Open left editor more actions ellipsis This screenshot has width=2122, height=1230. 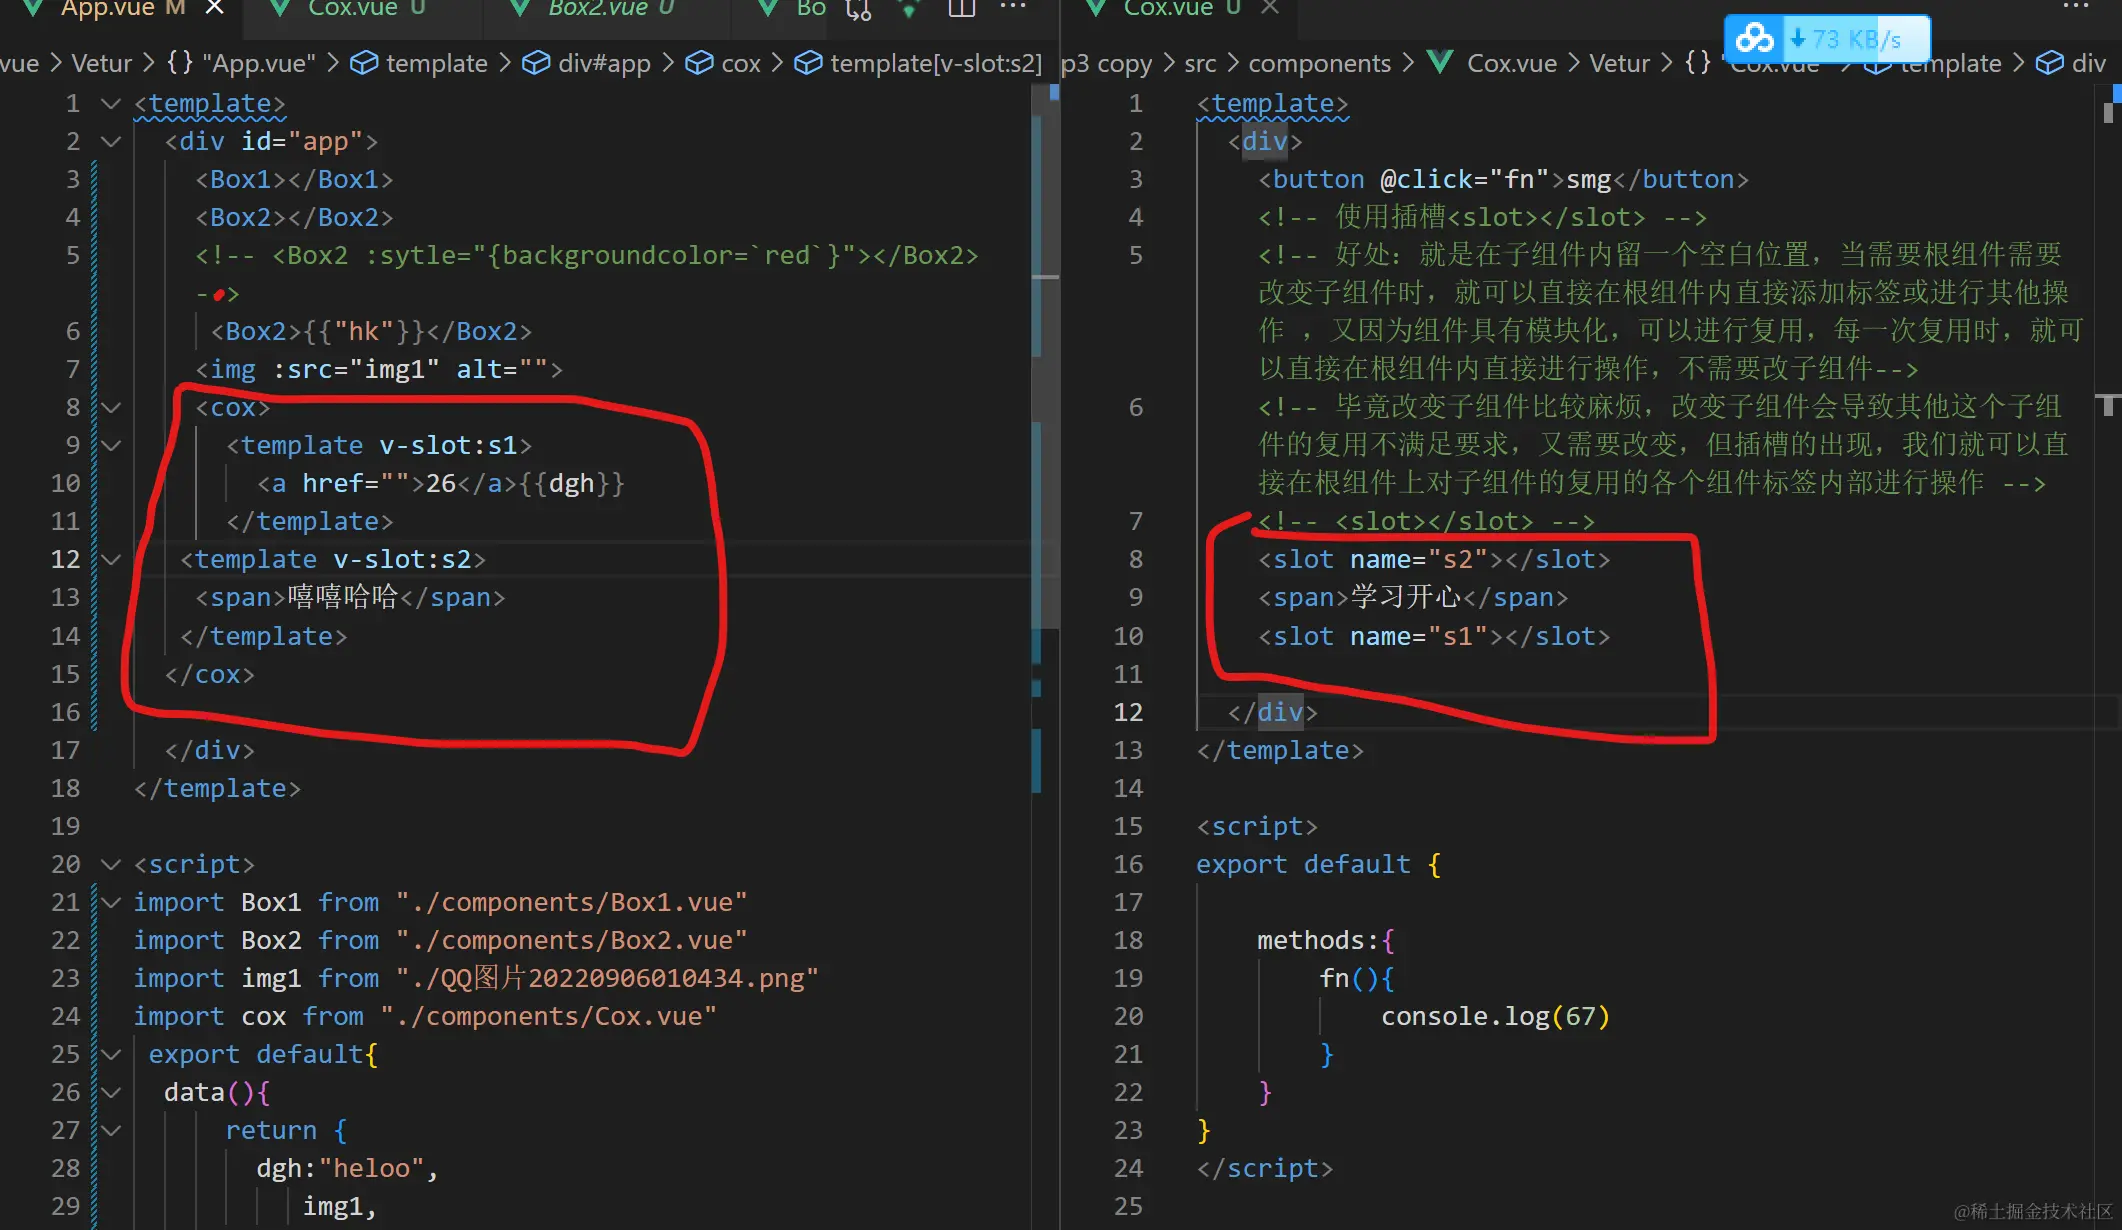click(x=1013, y=8)
